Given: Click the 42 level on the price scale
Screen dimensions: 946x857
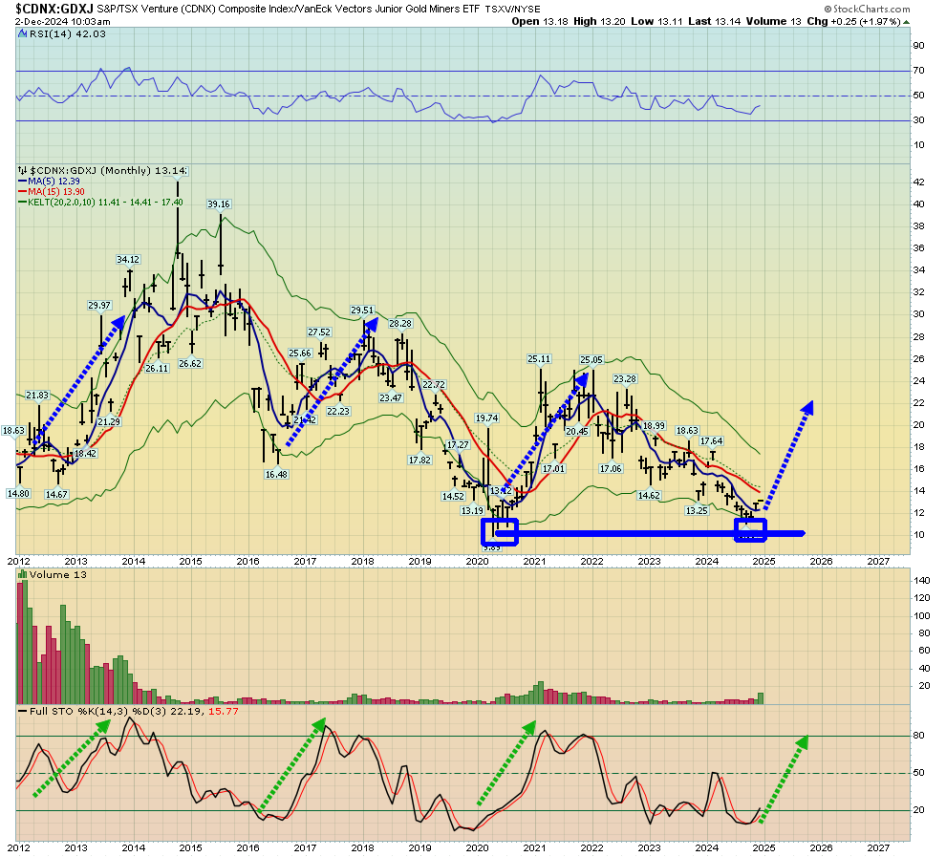Looking at the screenshot, I should pyautogui.click(x=919, y=182).
